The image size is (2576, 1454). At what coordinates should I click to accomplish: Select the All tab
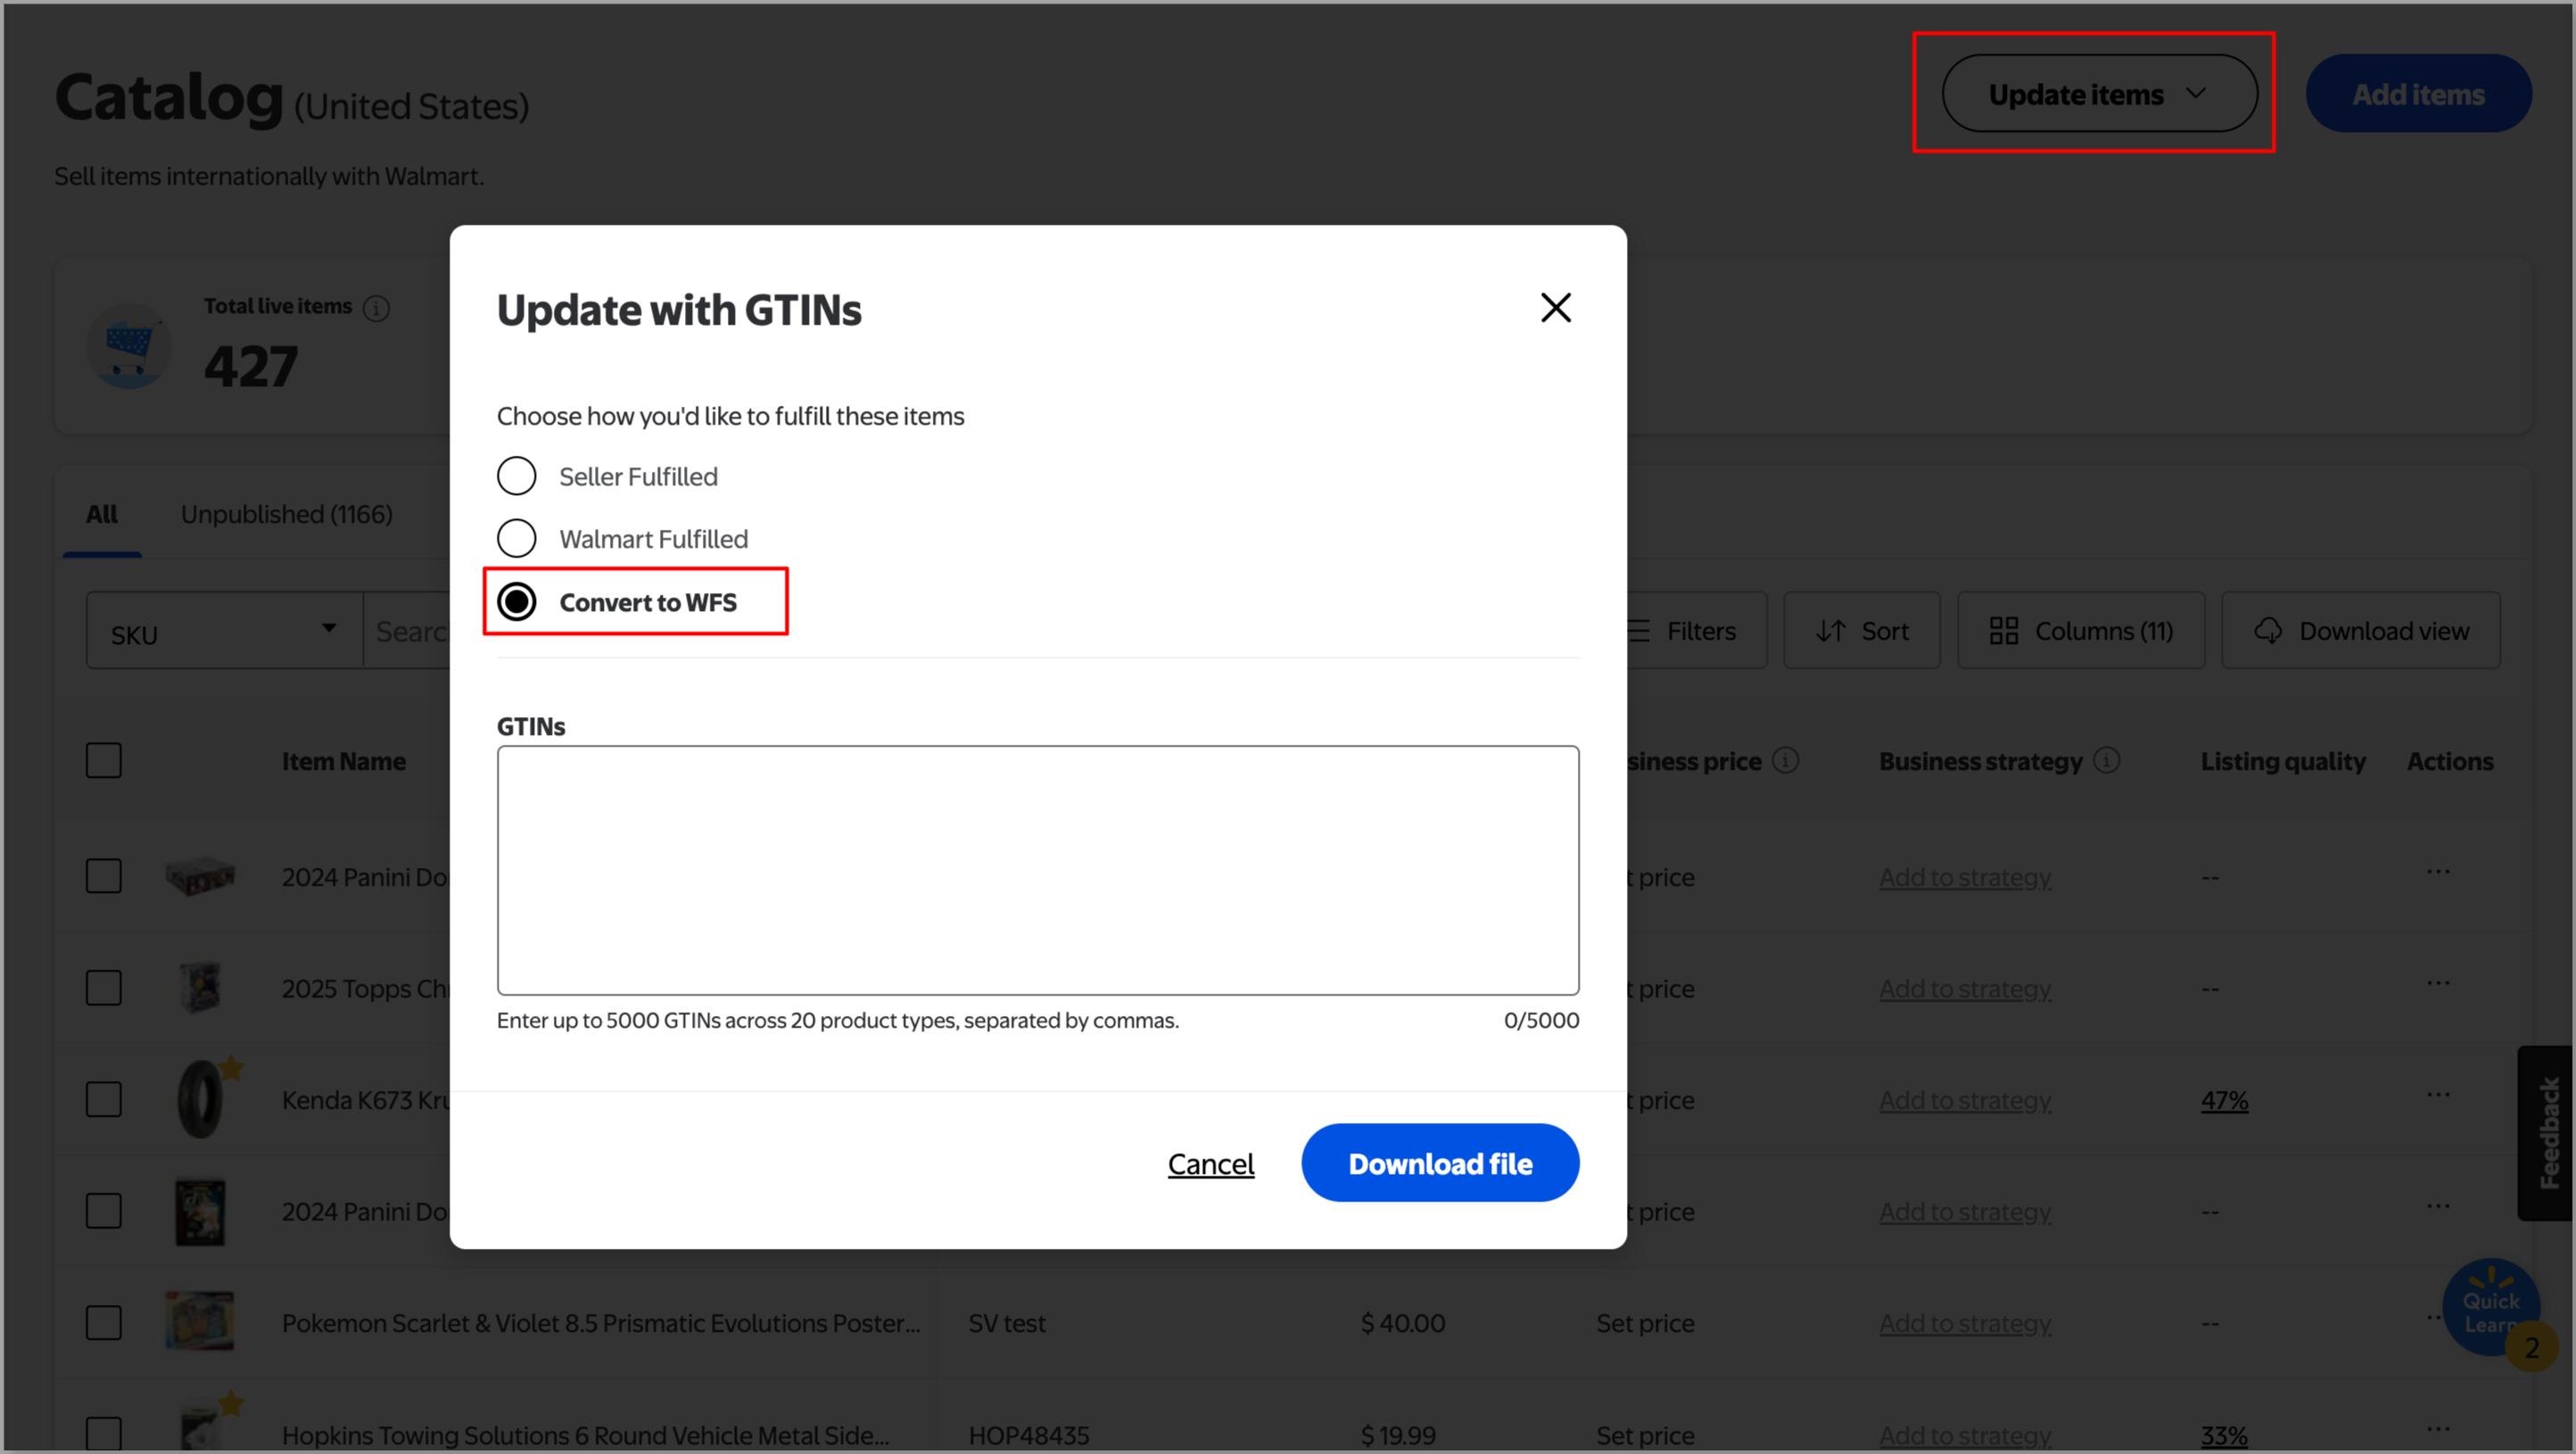102,514
